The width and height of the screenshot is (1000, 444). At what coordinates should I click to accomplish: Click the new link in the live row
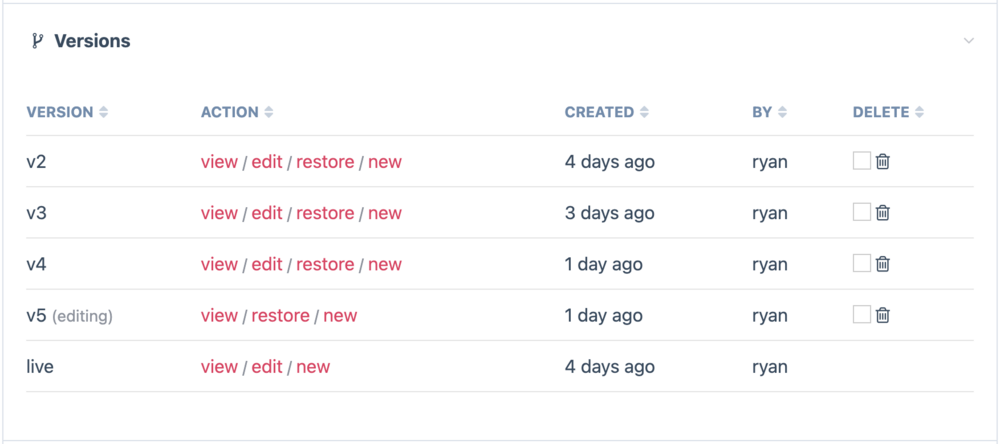313,367
